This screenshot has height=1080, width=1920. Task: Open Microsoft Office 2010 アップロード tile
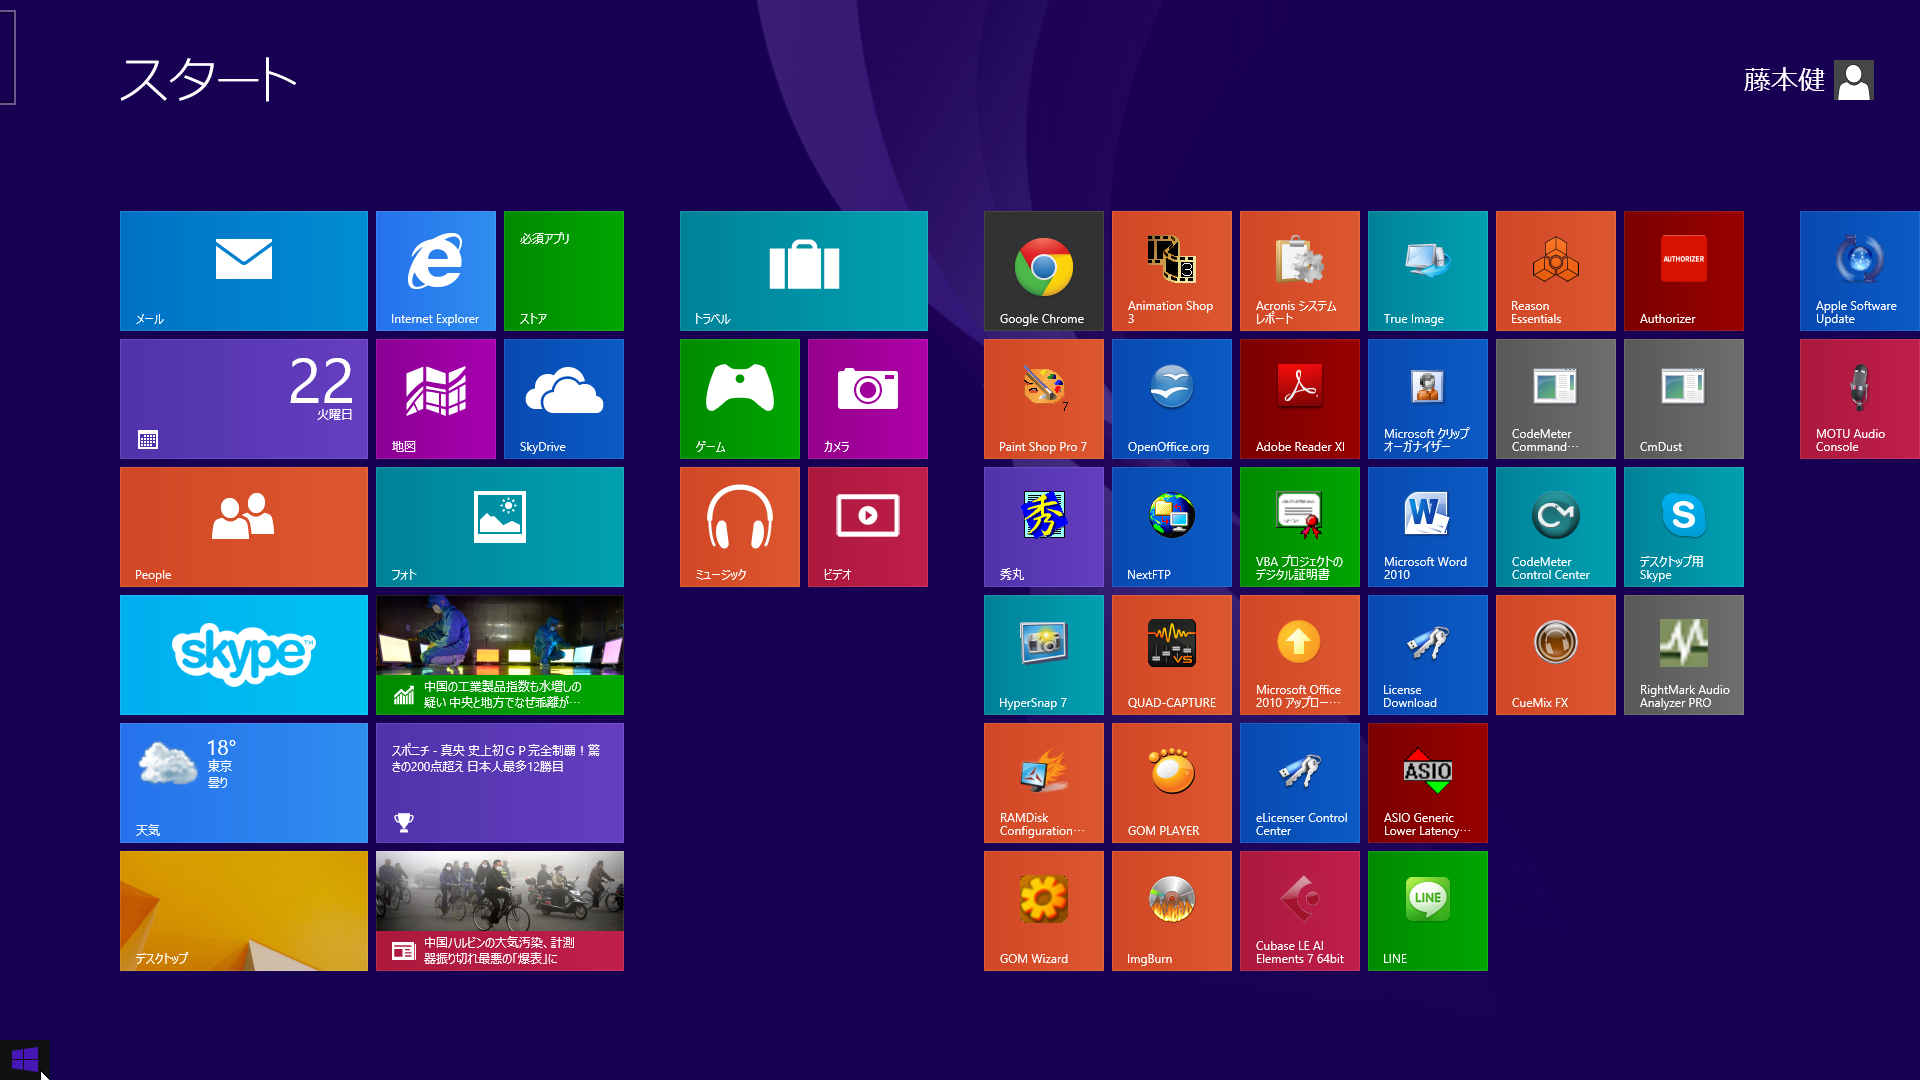coord(1300,655)
